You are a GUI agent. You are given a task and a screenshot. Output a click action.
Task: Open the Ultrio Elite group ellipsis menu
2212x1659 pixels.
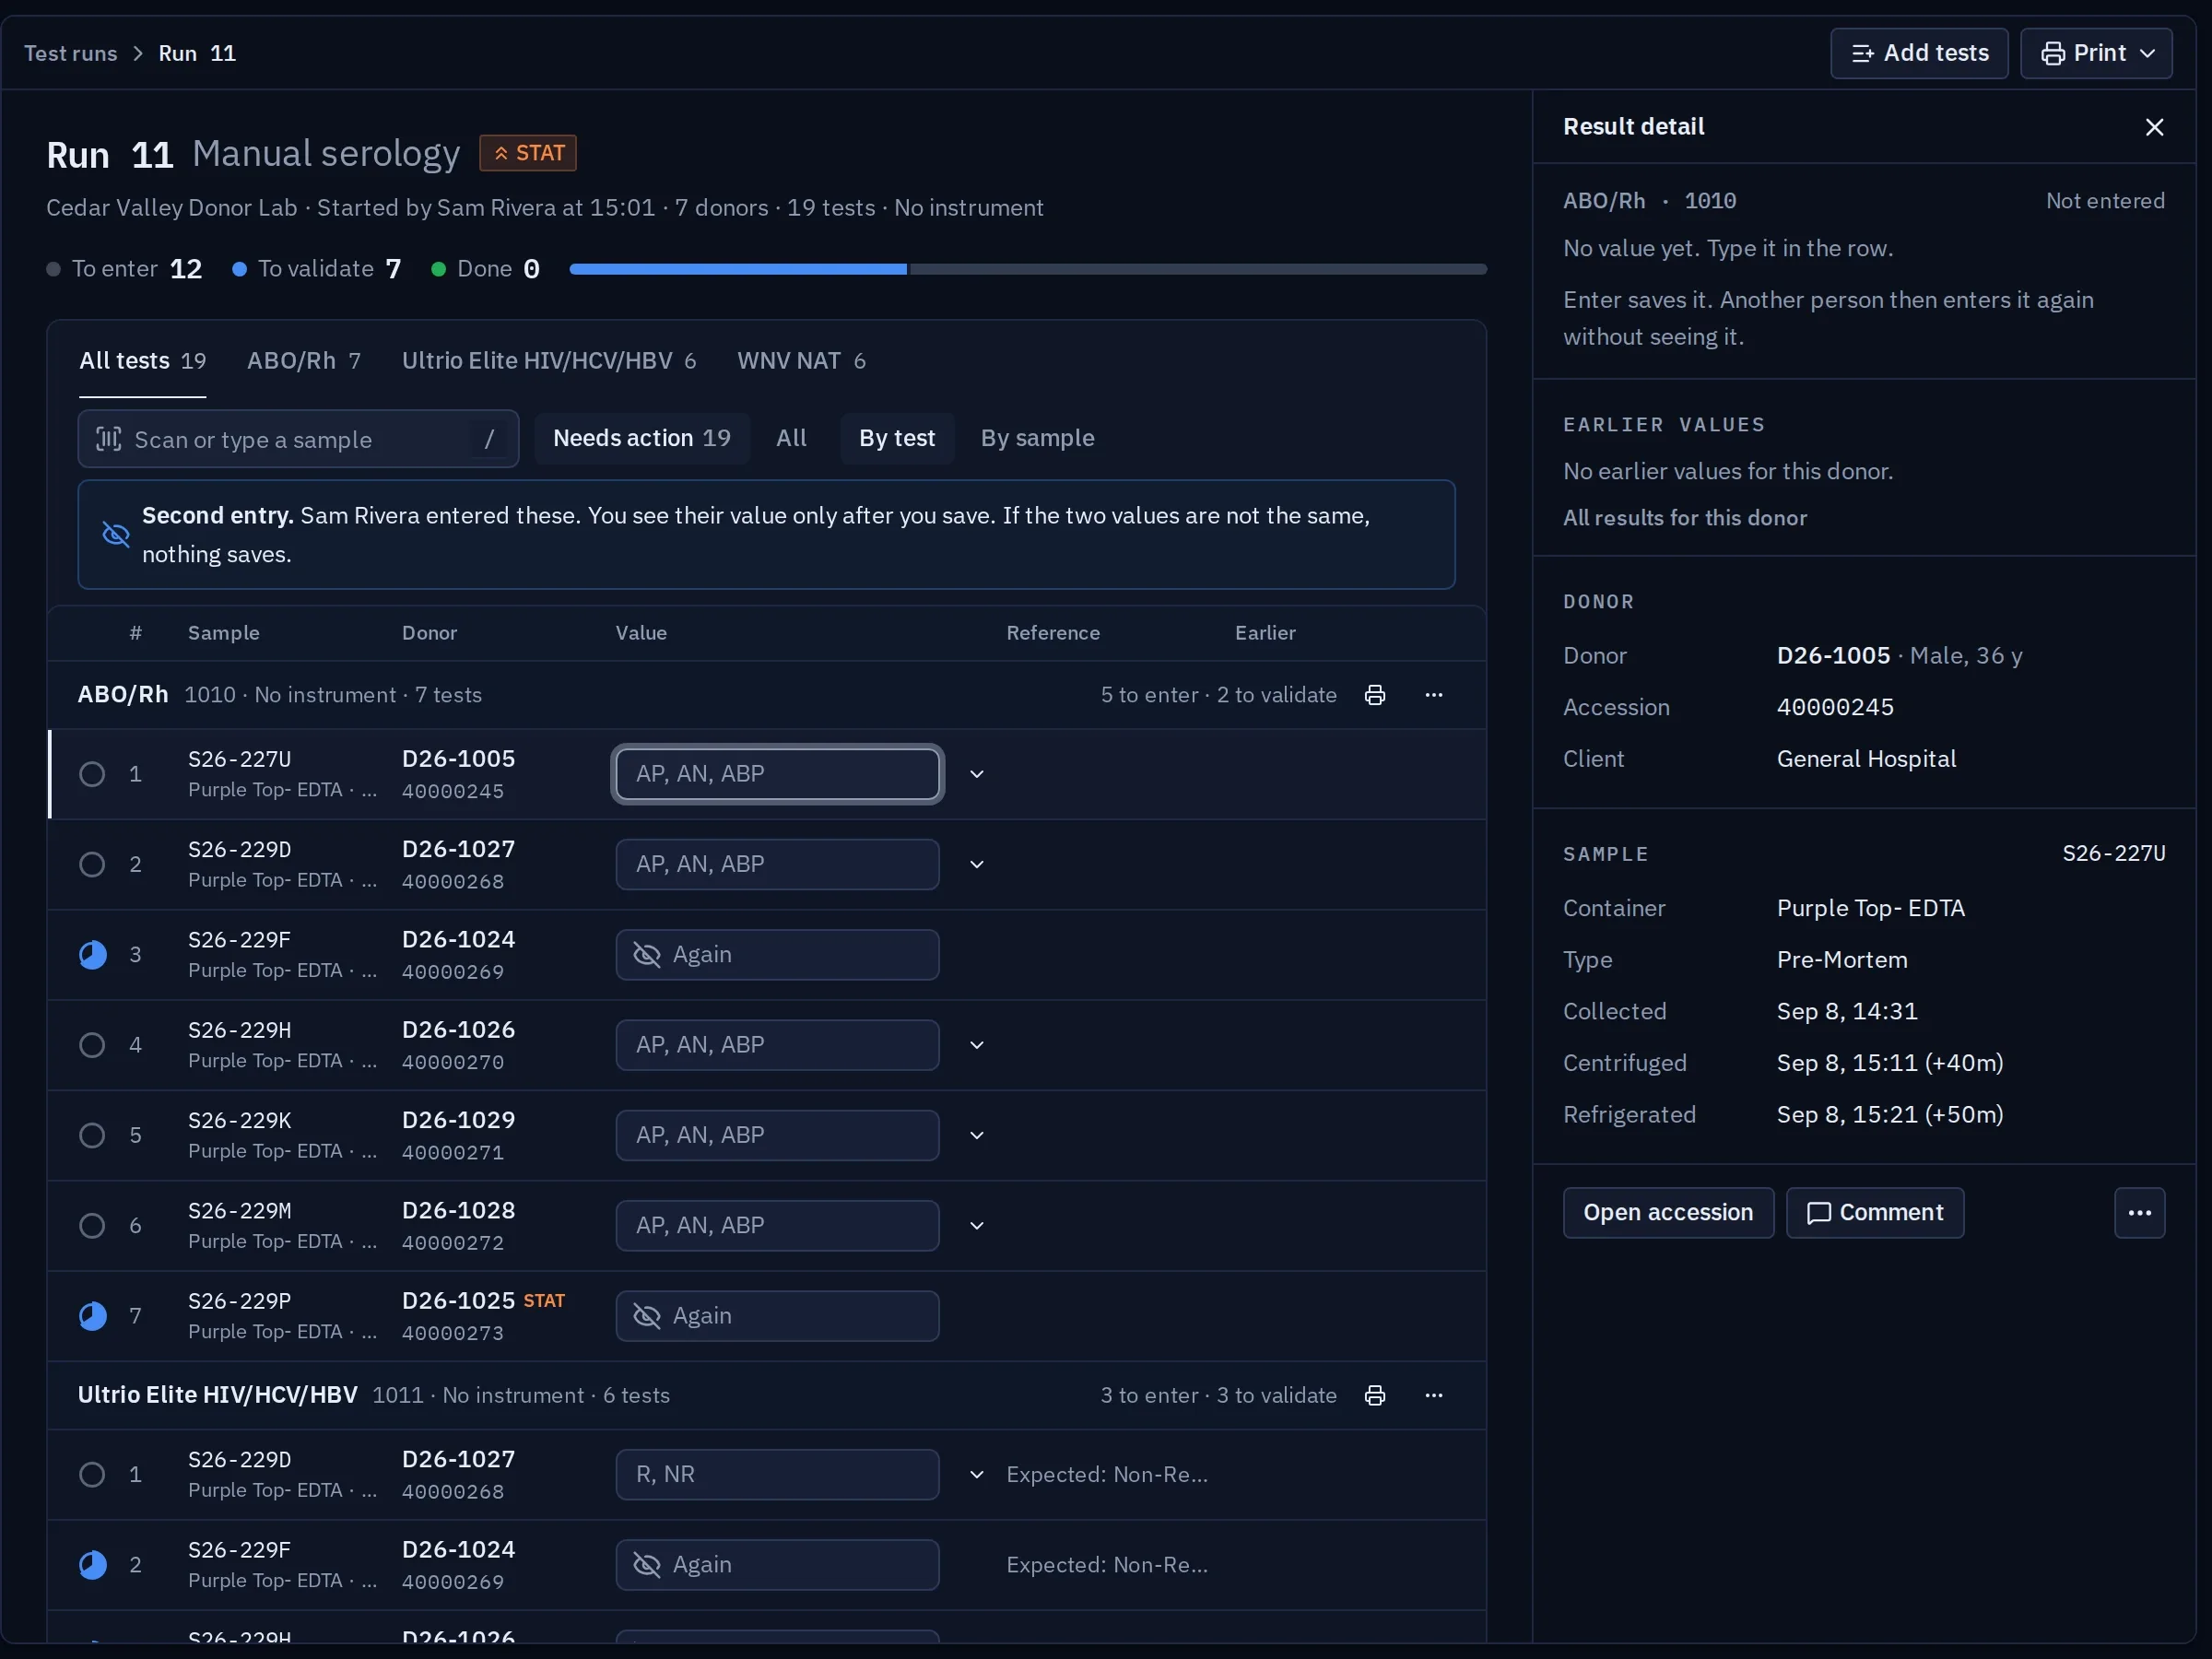[1434, 1395]
